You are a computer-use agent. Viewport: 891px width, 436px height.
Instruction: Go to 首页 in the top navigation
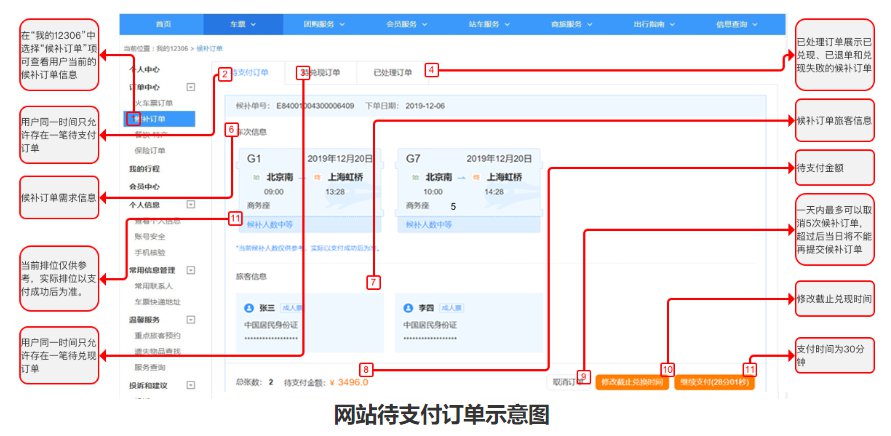(x=164, y=24)
